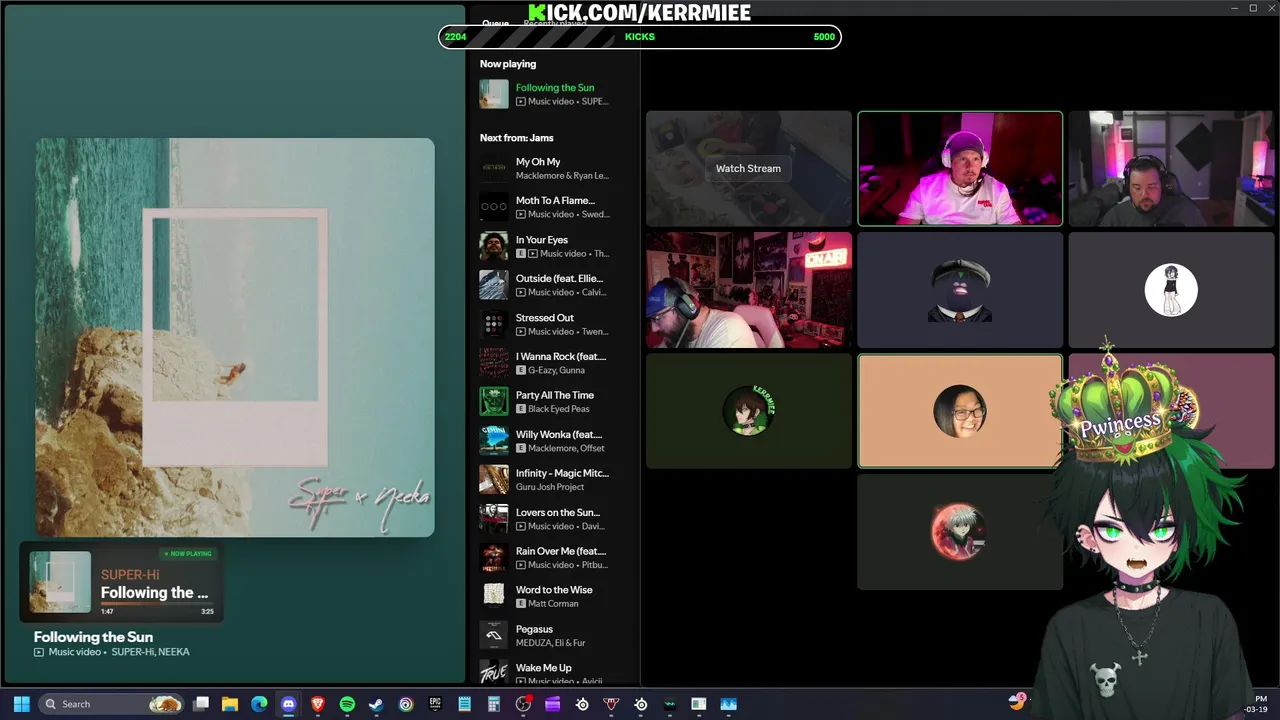Click the 'Stressed Out' album thumbnail
This screenshot has height=720, width=1280.
click(494, 324)
